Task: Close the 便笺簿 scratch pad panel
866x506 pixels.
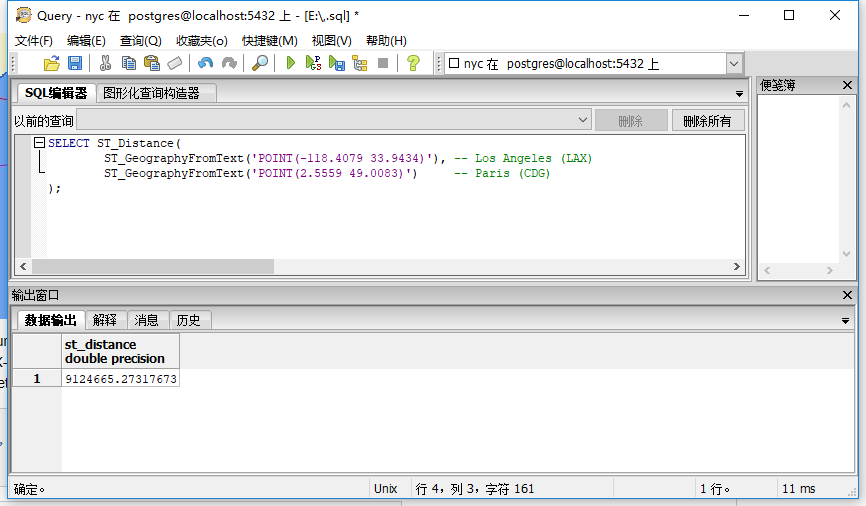Action: pyautogui.click(x=847, y=85)
